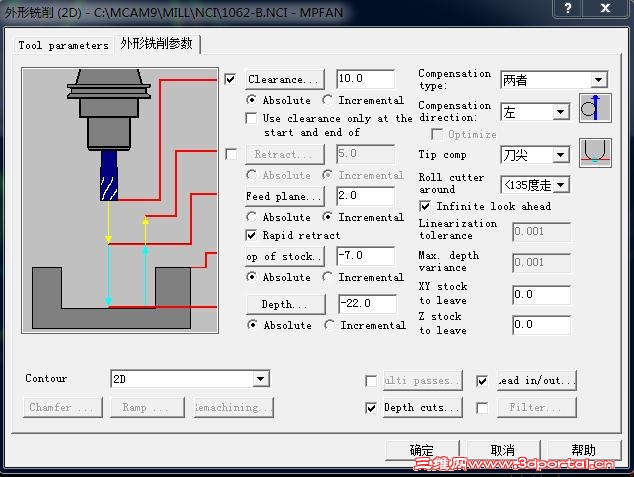The height and width of the screenshot is (477, 634).
Task: Click the Feed plane value field 2.0
Action: [x=365, y=196]
